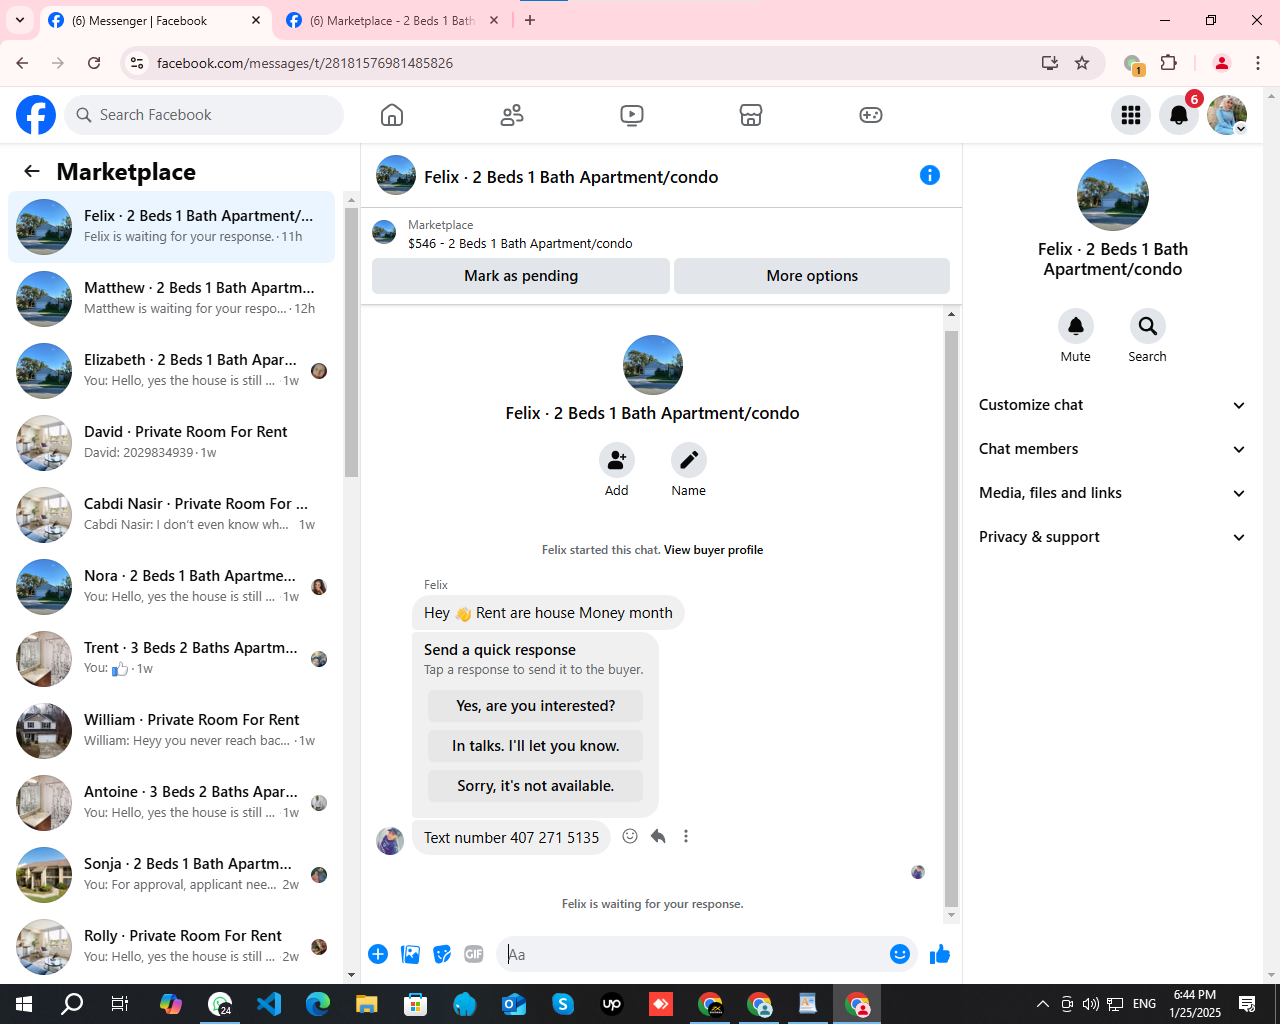Click the More options button
1280x1024 pixels.
pos(812,276)
